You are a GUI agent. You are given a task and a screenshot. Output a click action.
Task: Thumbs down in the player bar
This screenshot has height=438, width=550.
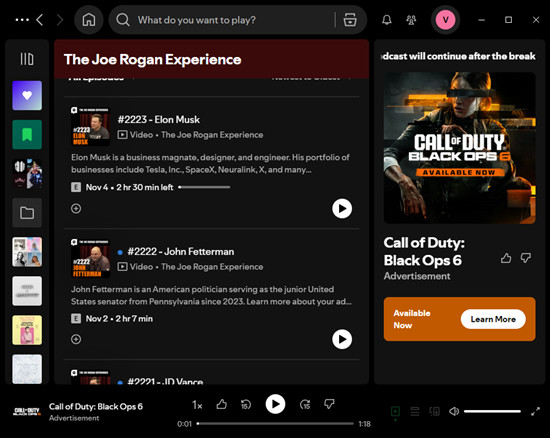tap(329, 404)
